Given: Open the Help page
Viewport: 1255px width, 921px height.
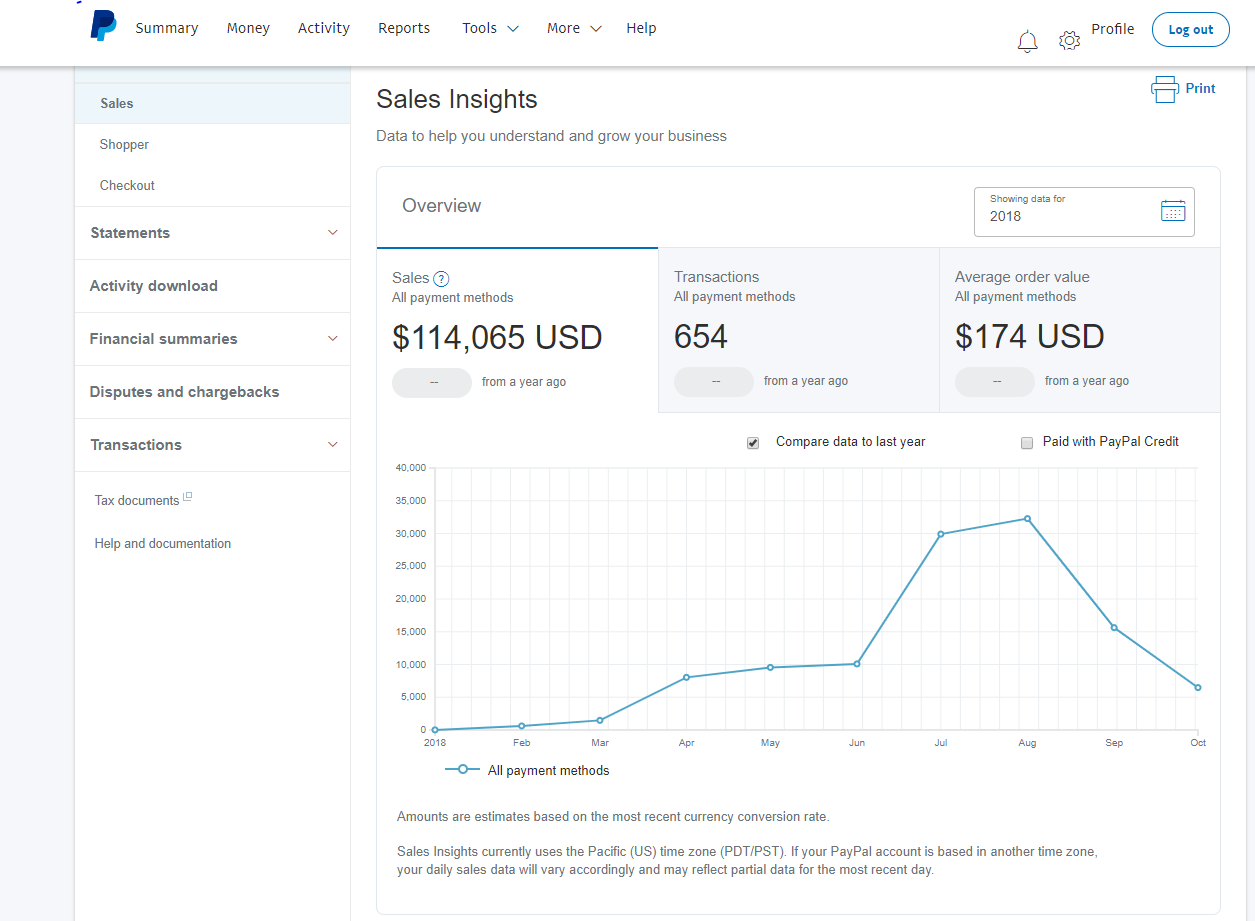Looking at the screenshot, I should coord(641,28).
